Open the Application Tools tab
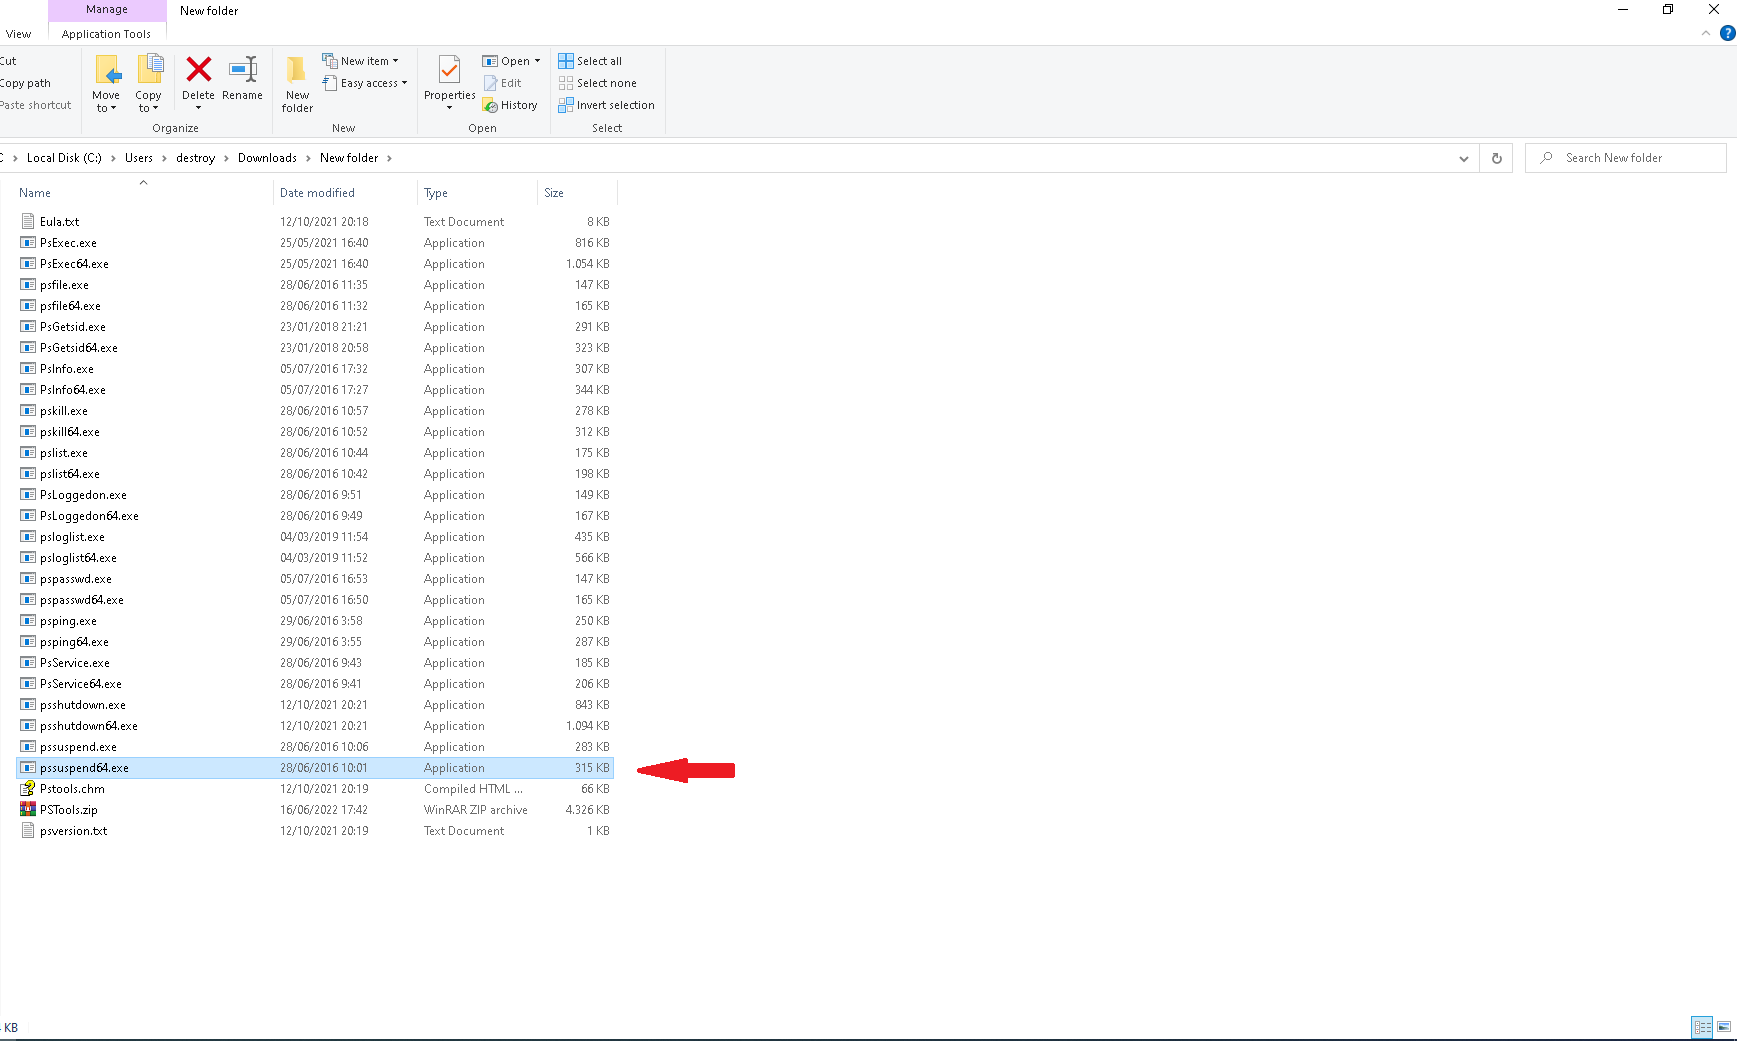Image resolution: width=1737 pixels, height=1041 pixels. point(106,34)
